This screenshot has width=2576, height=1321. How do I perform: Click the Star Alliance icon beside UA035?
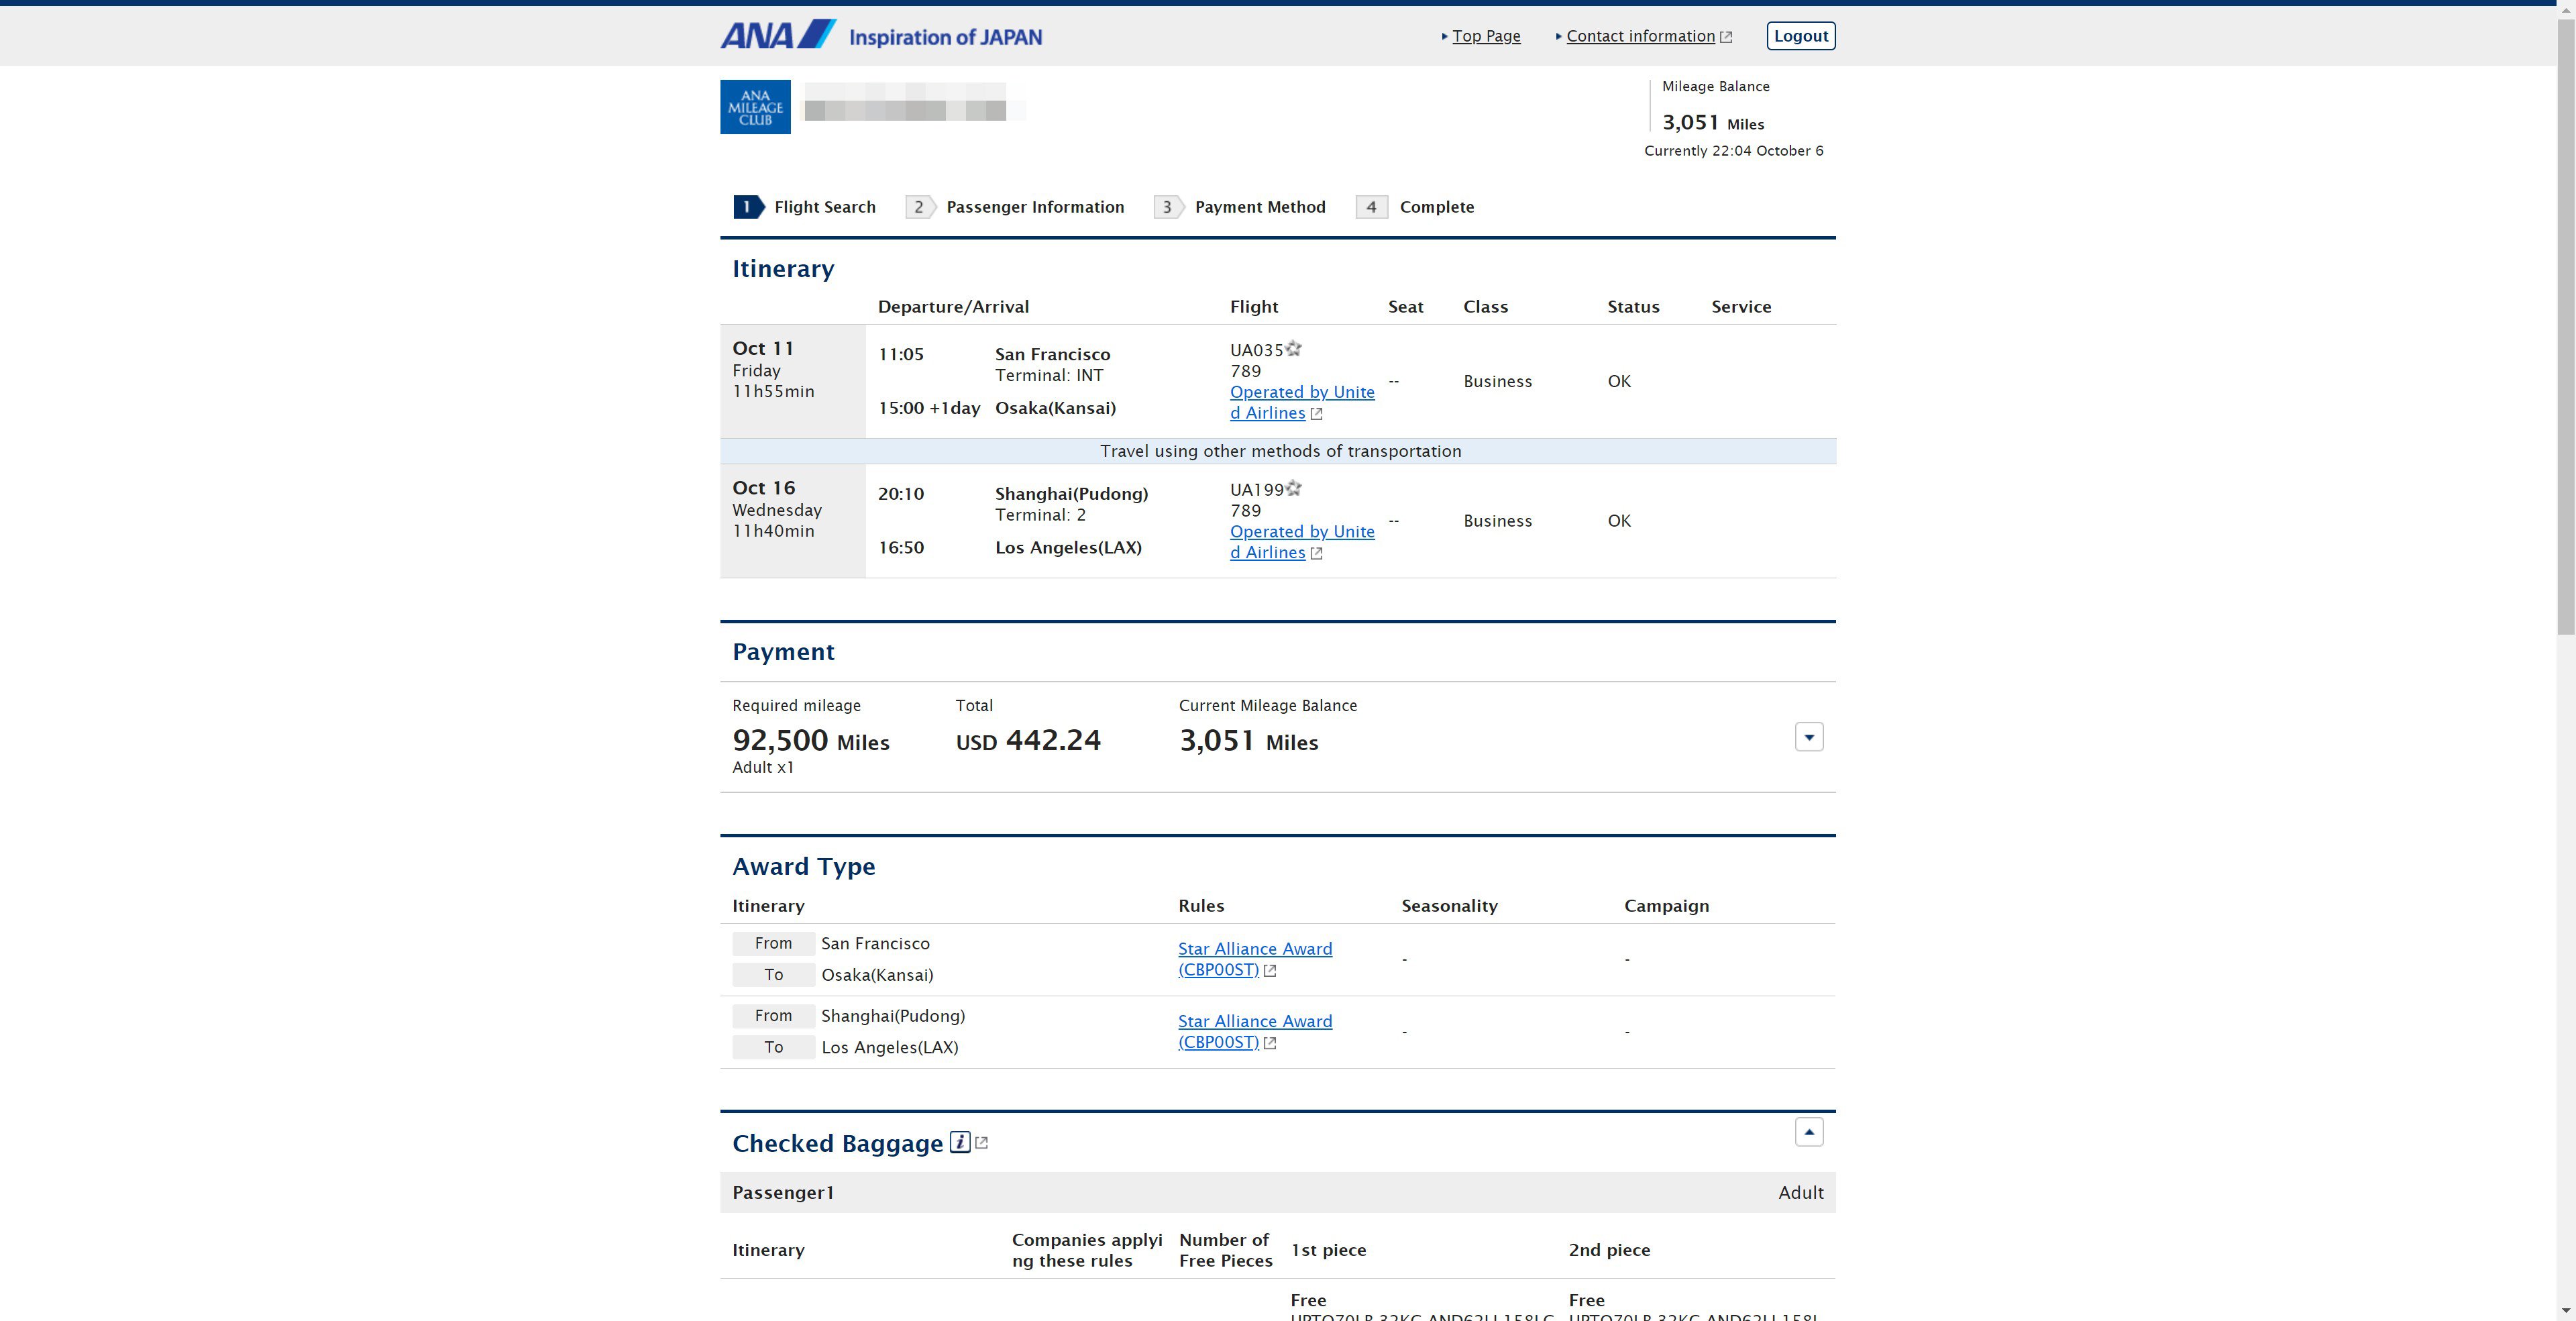coord(1293,349)
